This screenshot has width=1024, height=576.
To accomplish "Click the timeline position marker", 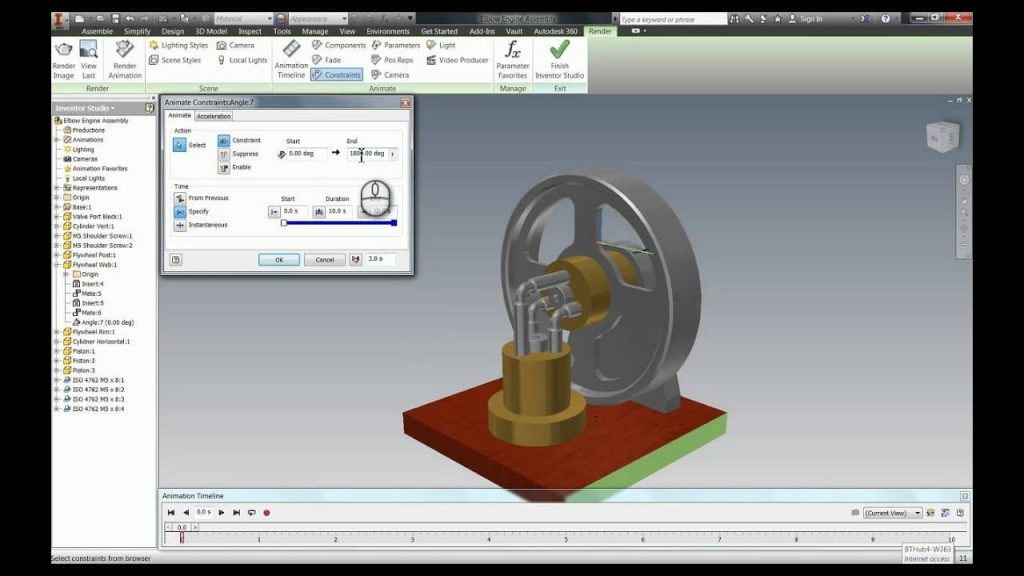I will 182,537.
